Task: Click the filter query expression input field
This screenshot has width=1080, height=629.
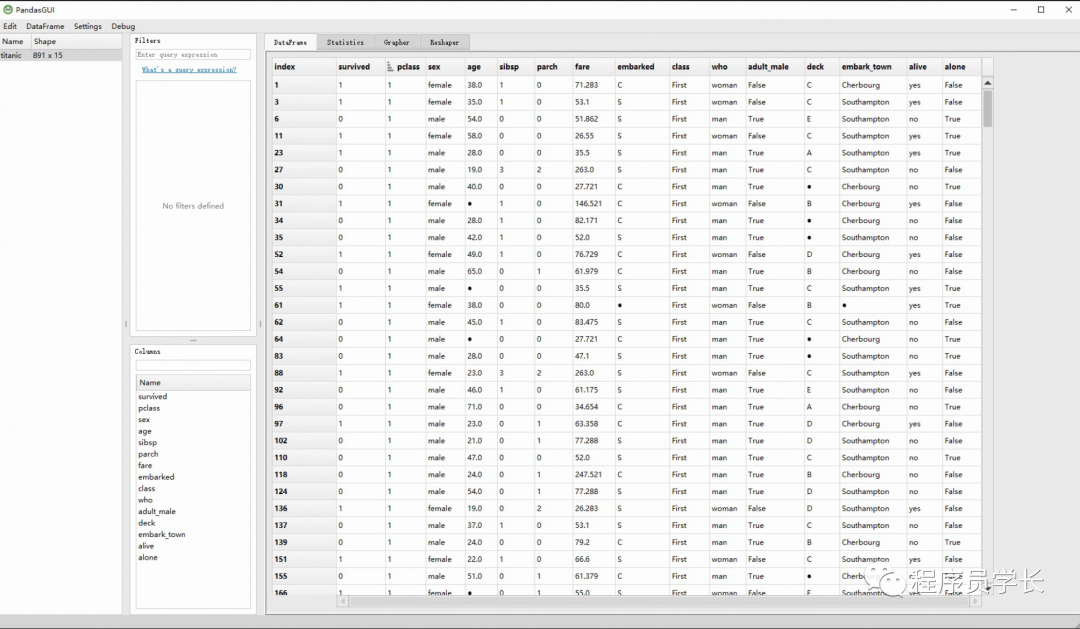Action: pyautogui.click(x=193, y=54)
